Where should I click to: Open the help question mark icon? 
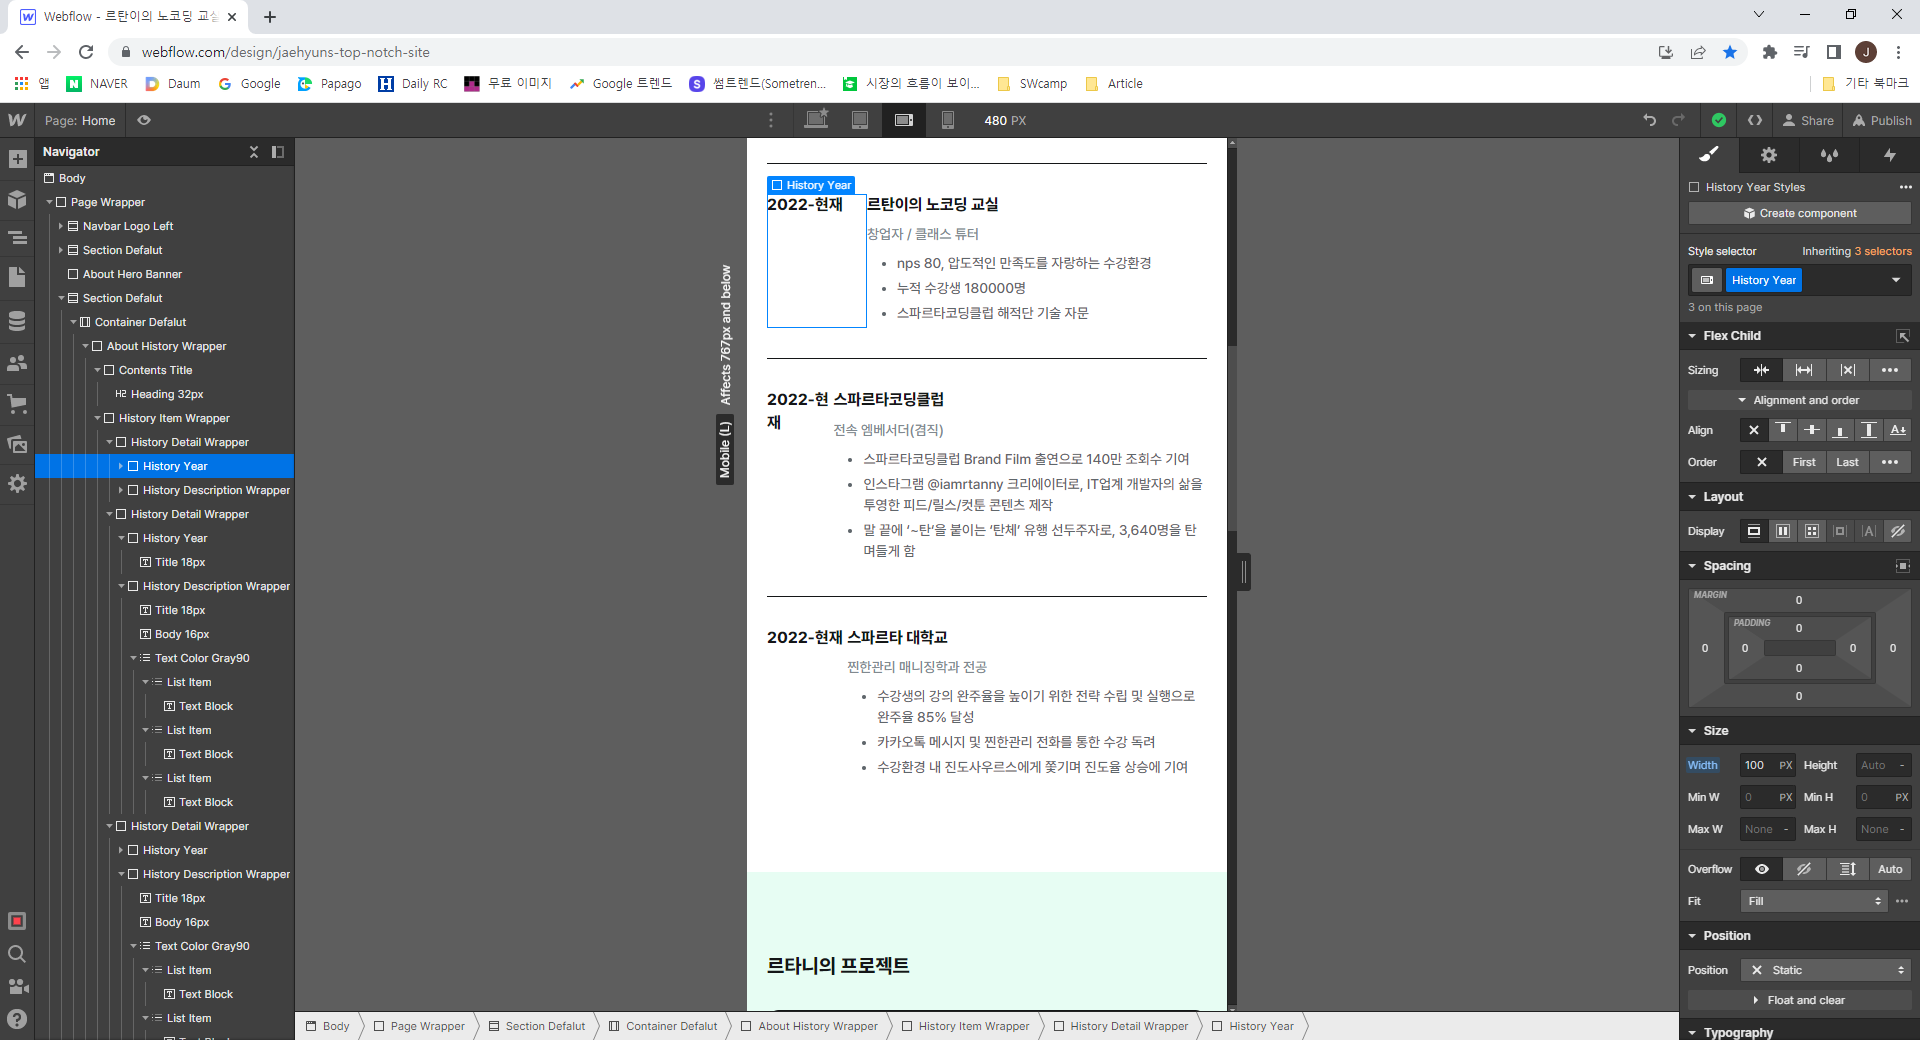click(17, 1019)
